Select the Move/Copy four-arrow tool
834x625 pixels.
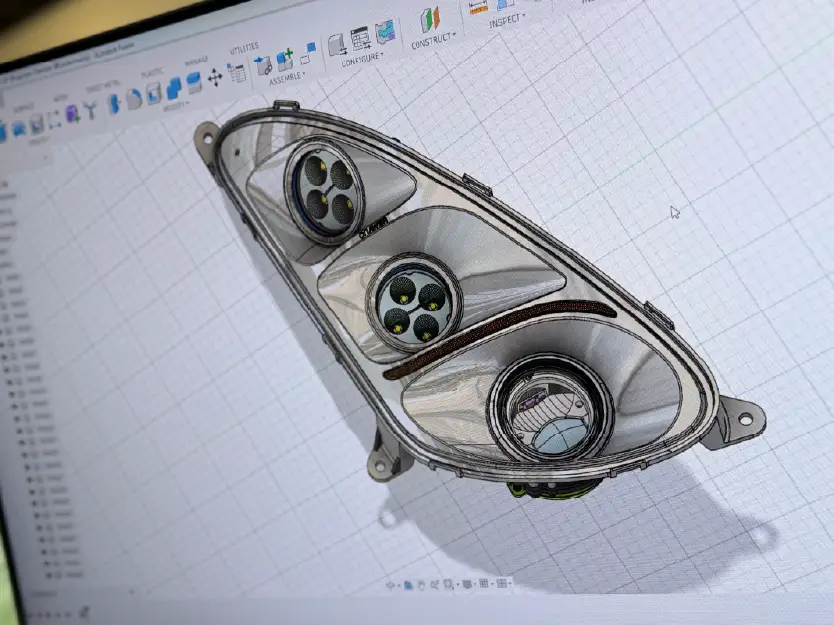pos(215,78)
